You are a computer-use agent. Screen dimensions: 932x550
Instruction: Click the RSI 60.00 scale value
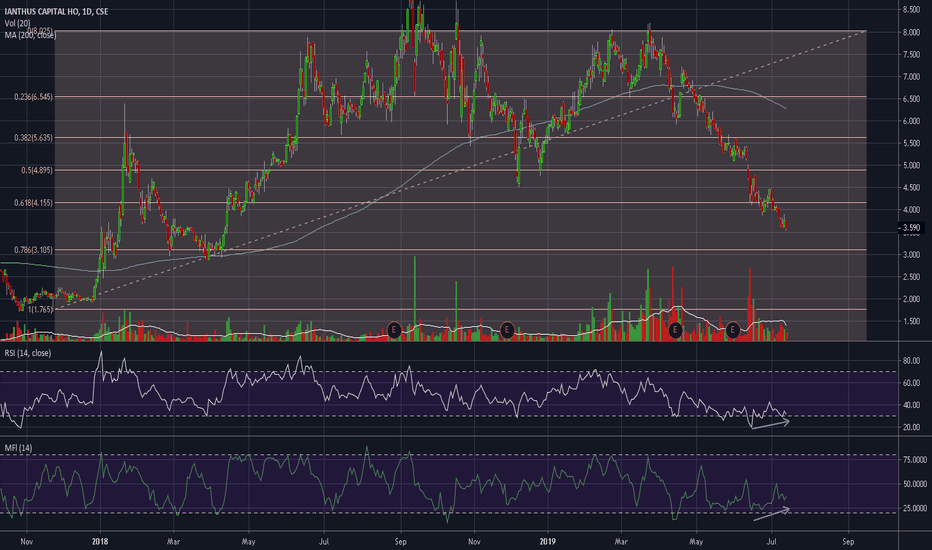(x=912, y=384)
